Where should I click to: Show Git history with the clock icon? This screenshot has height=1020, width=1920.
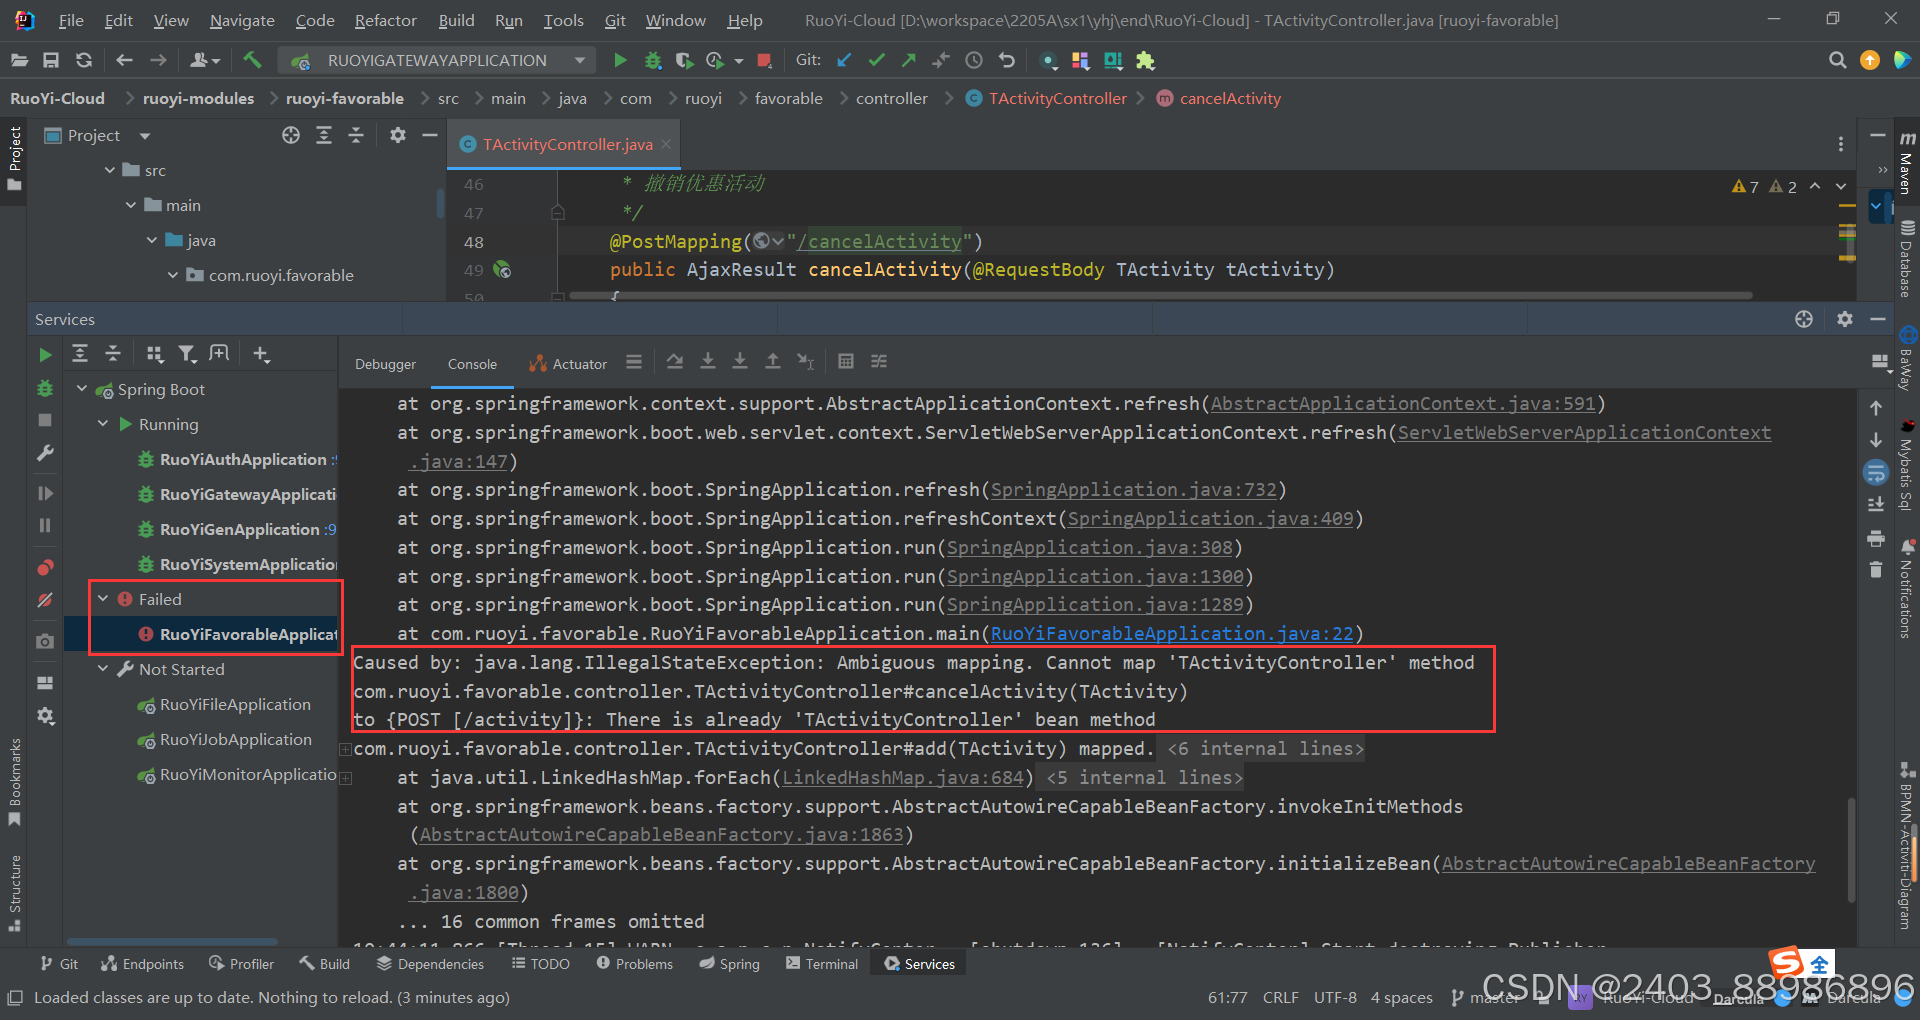[974, 60]
